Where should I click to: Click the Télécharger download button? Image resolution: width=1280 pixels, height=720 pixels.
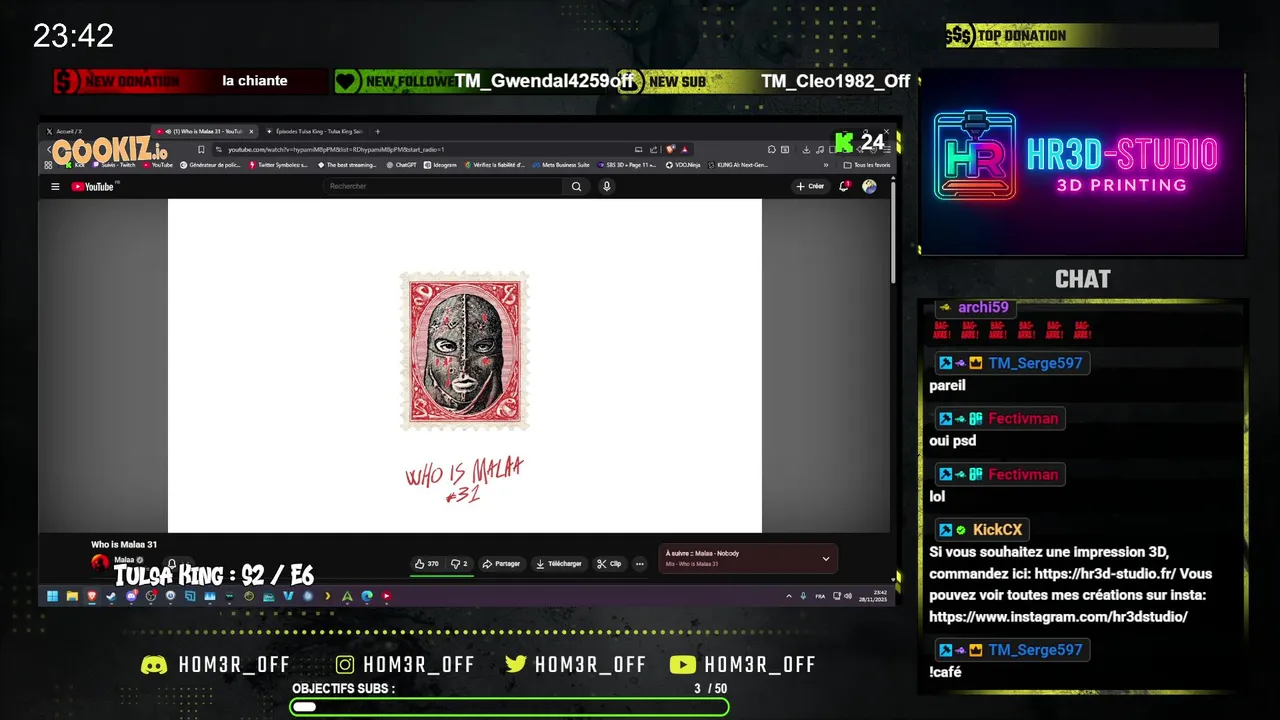(559, 564)
